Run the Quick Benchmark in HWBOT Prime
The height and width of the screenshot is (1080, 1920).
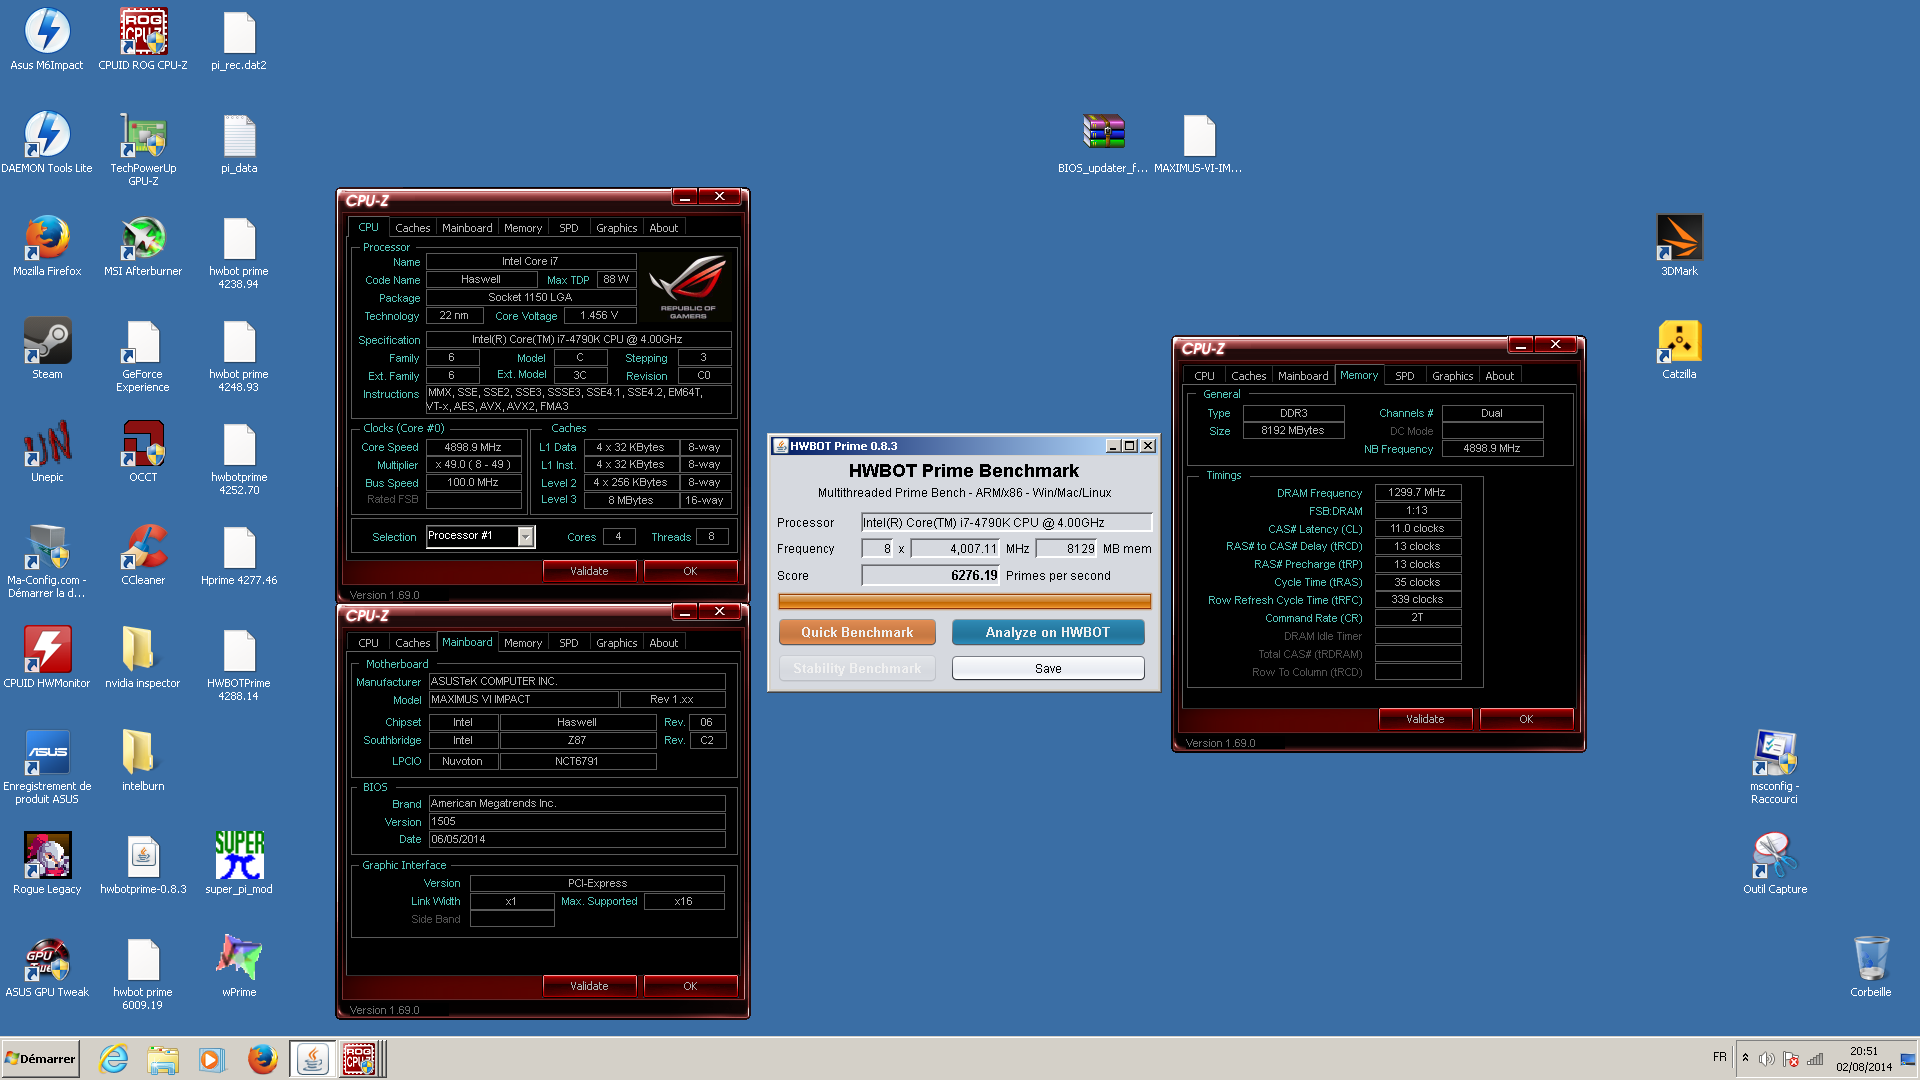857,632
